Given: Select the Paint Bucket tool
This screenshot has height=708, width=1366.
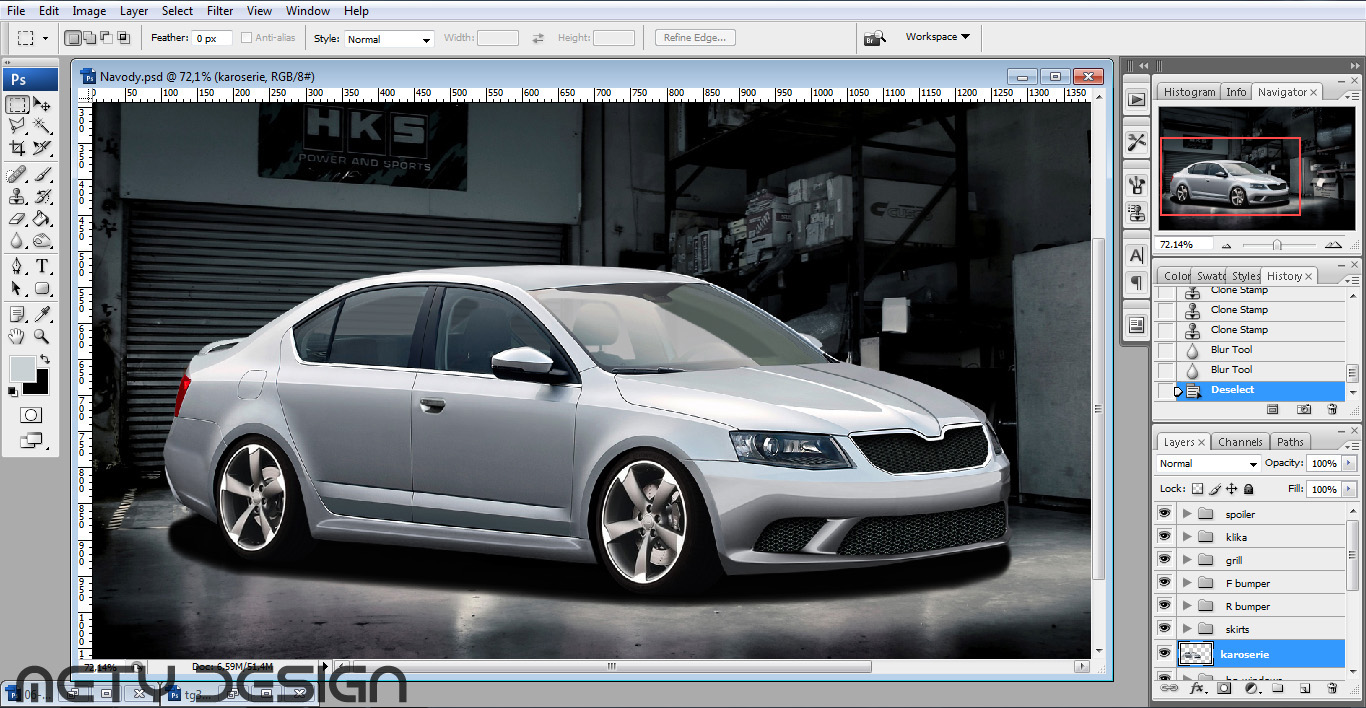Looking at the screenshot, I should 42,218.
